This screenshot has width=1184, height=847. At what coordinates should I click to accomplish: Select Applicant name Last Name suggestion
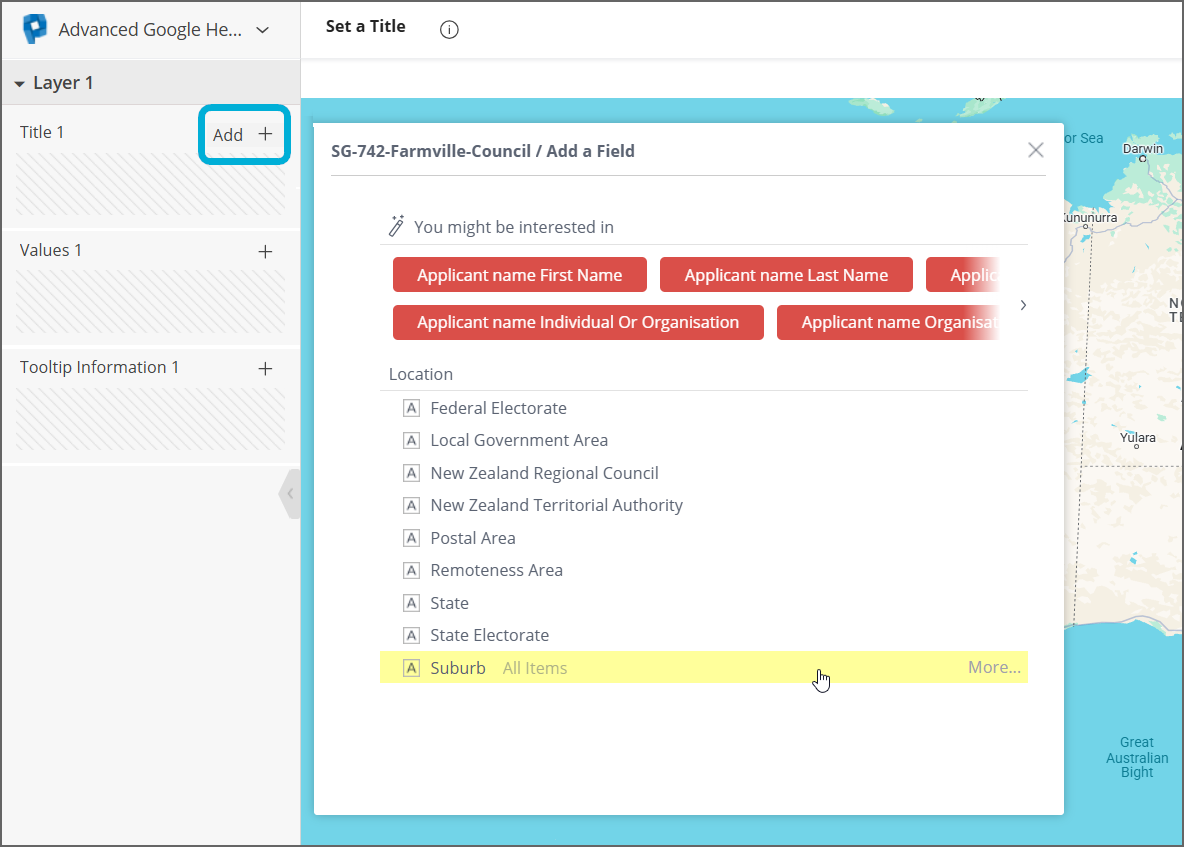[786, 275]
